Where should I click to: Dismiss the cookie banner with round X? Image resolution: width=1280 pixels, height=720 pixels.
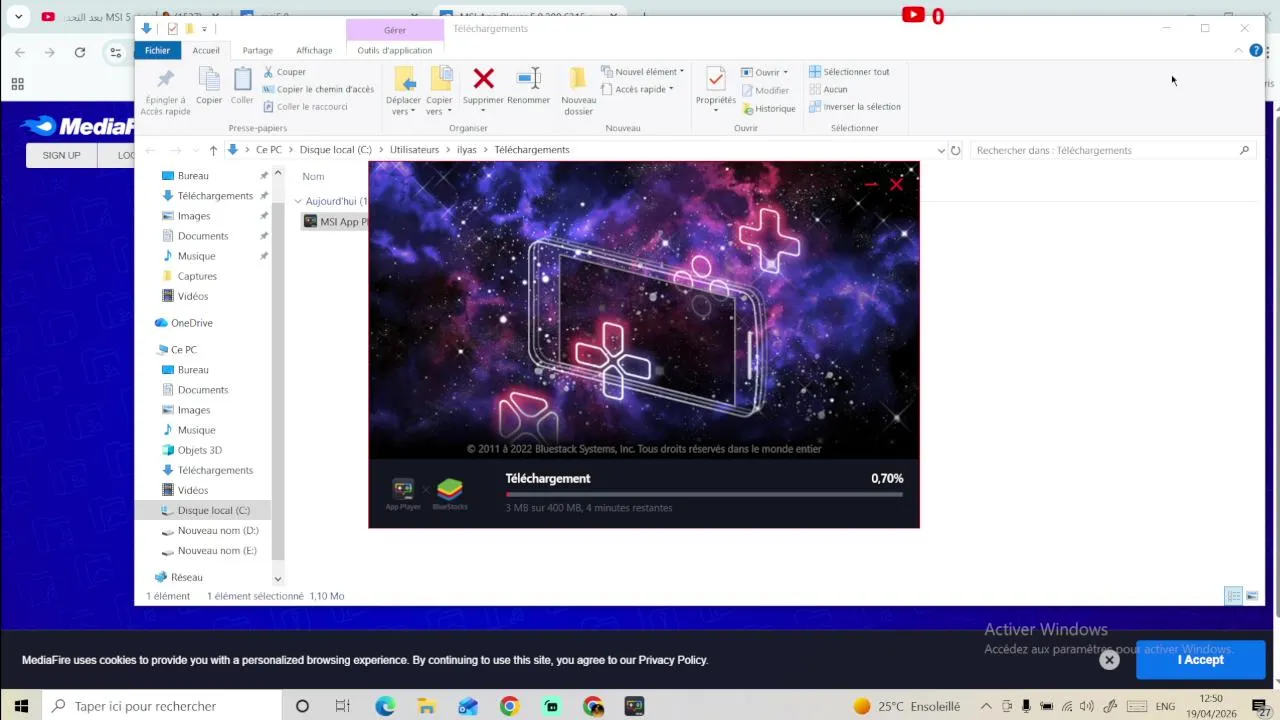pos(1109,660)
